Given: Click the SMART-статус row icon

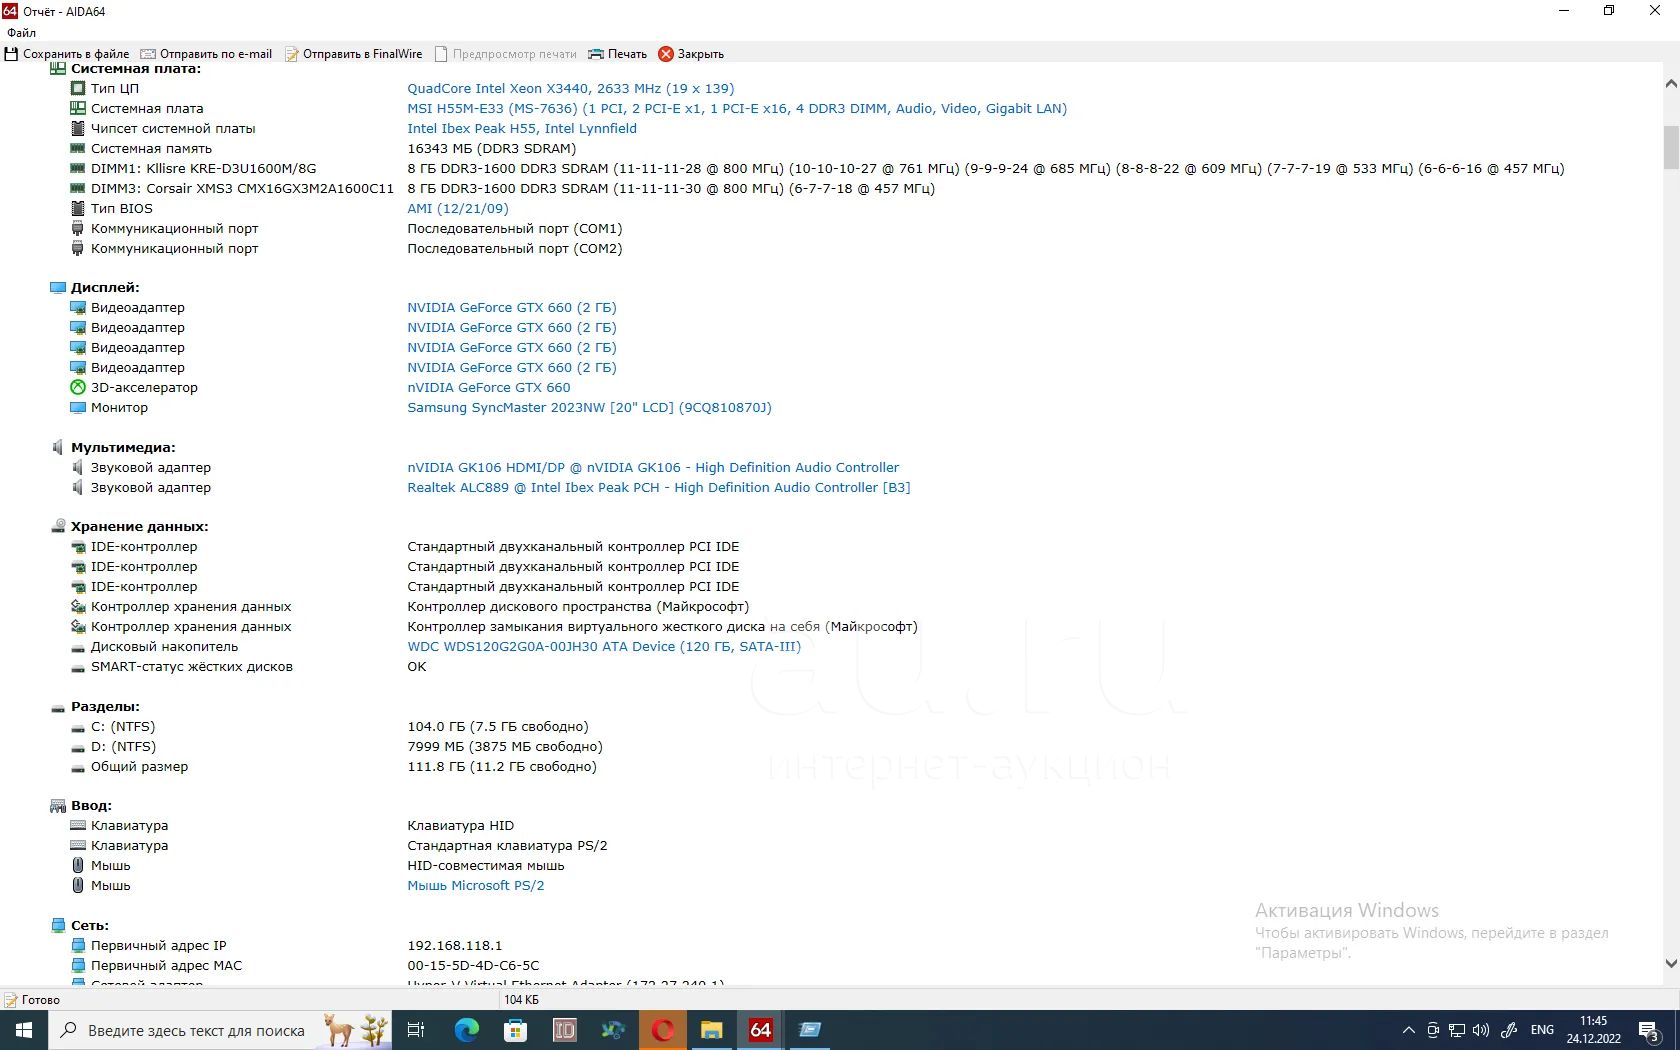Looking at the screenshot, I should pos(78,667).
